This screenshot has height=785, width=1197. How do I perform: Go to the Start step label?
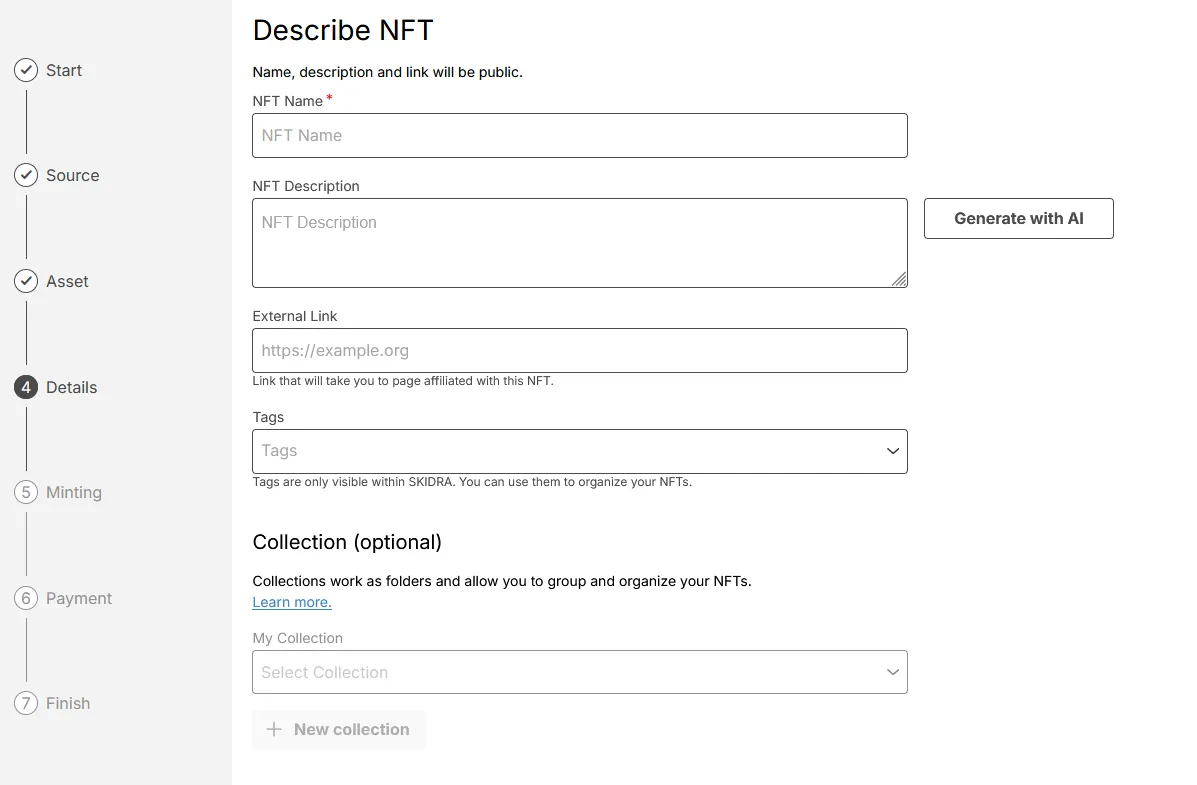(x=64, y=70)
